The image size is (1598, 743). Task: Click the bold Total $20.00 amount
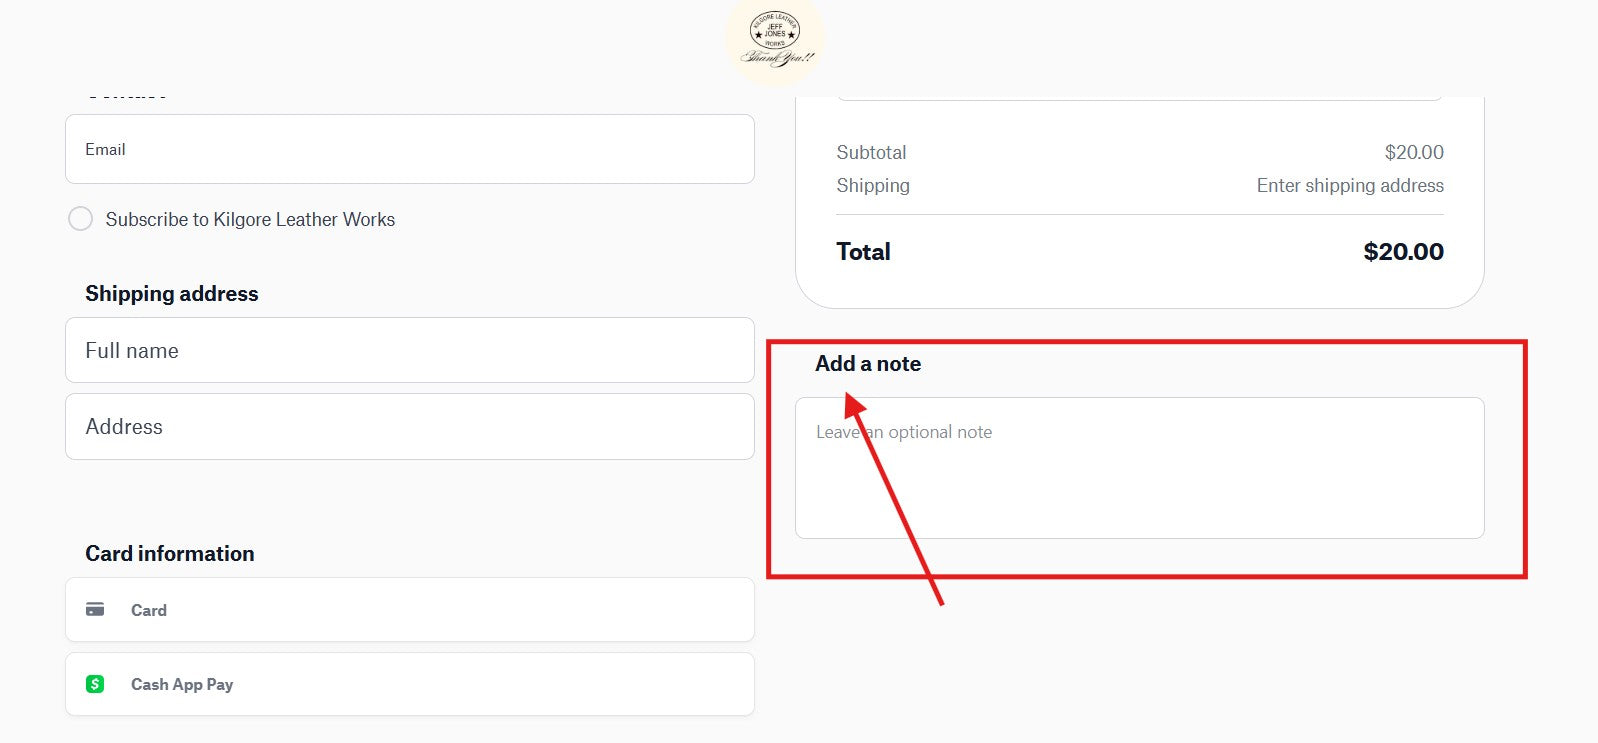(x=1404, y=252)
